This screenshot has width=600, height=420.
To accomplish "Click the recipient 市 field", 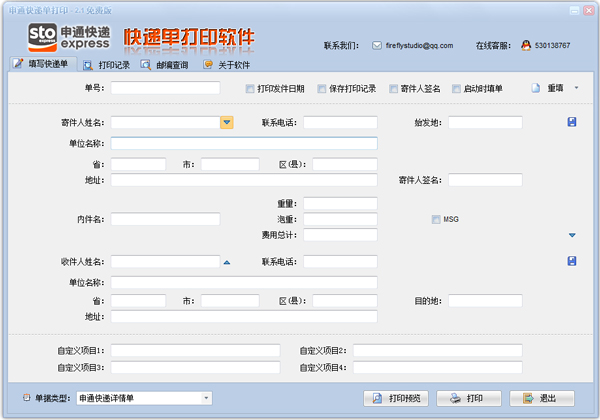I will coord(230,301).
